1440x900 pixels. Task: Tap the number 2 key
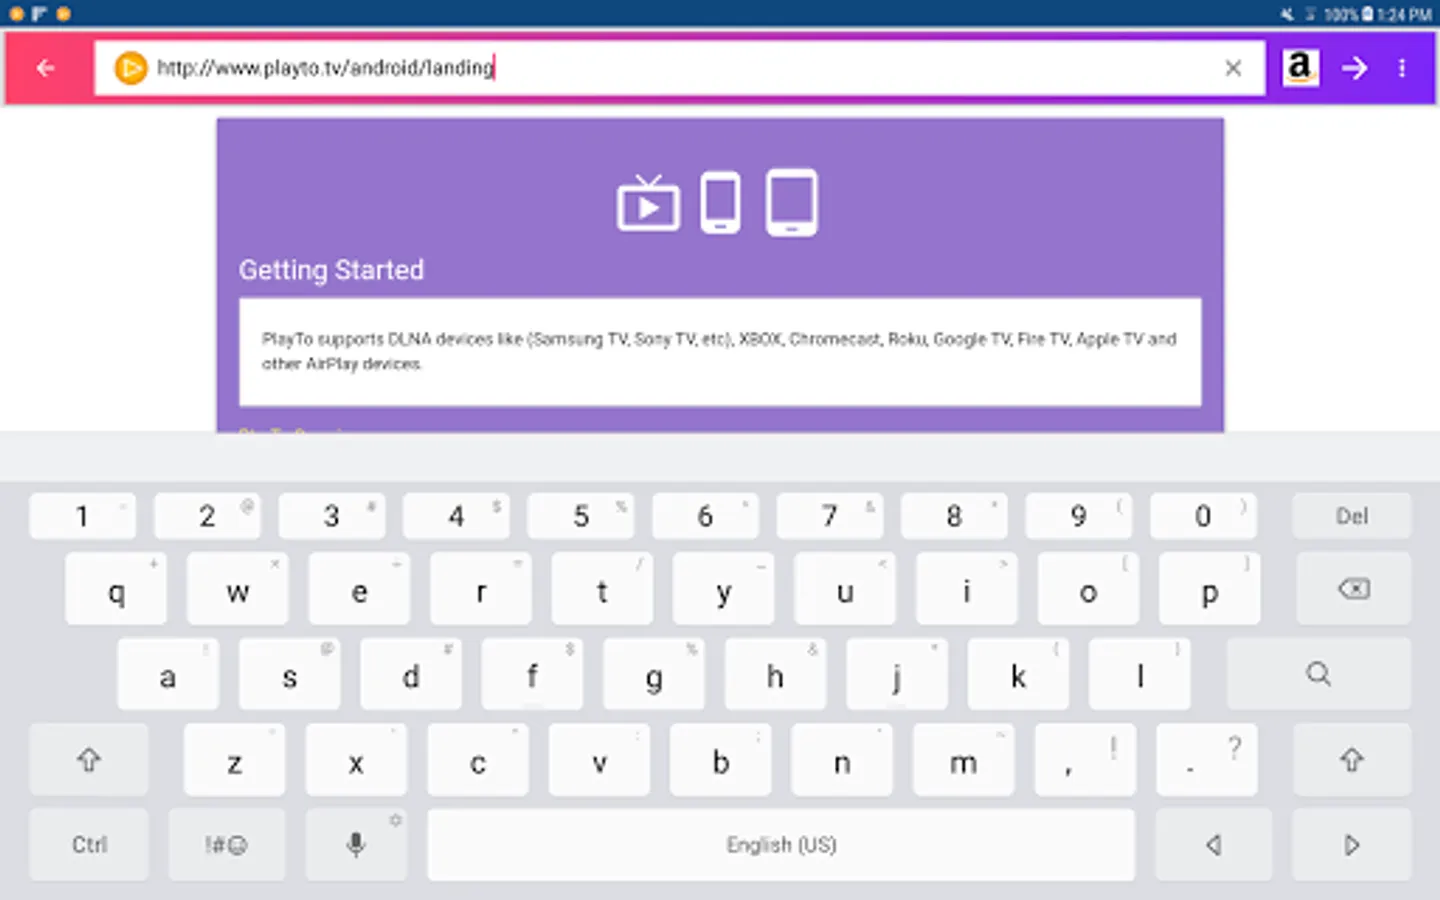(207, 516)
